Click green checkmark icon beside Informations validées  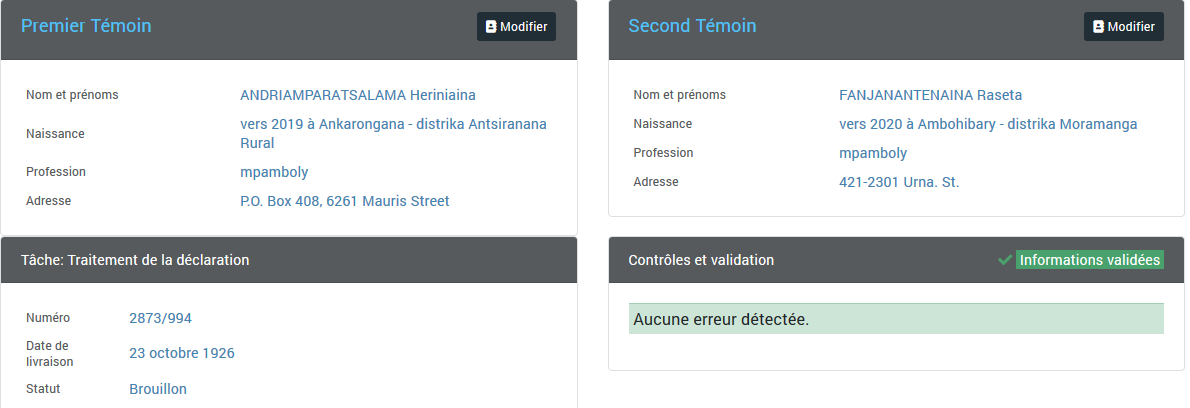tap(1005, 260)
